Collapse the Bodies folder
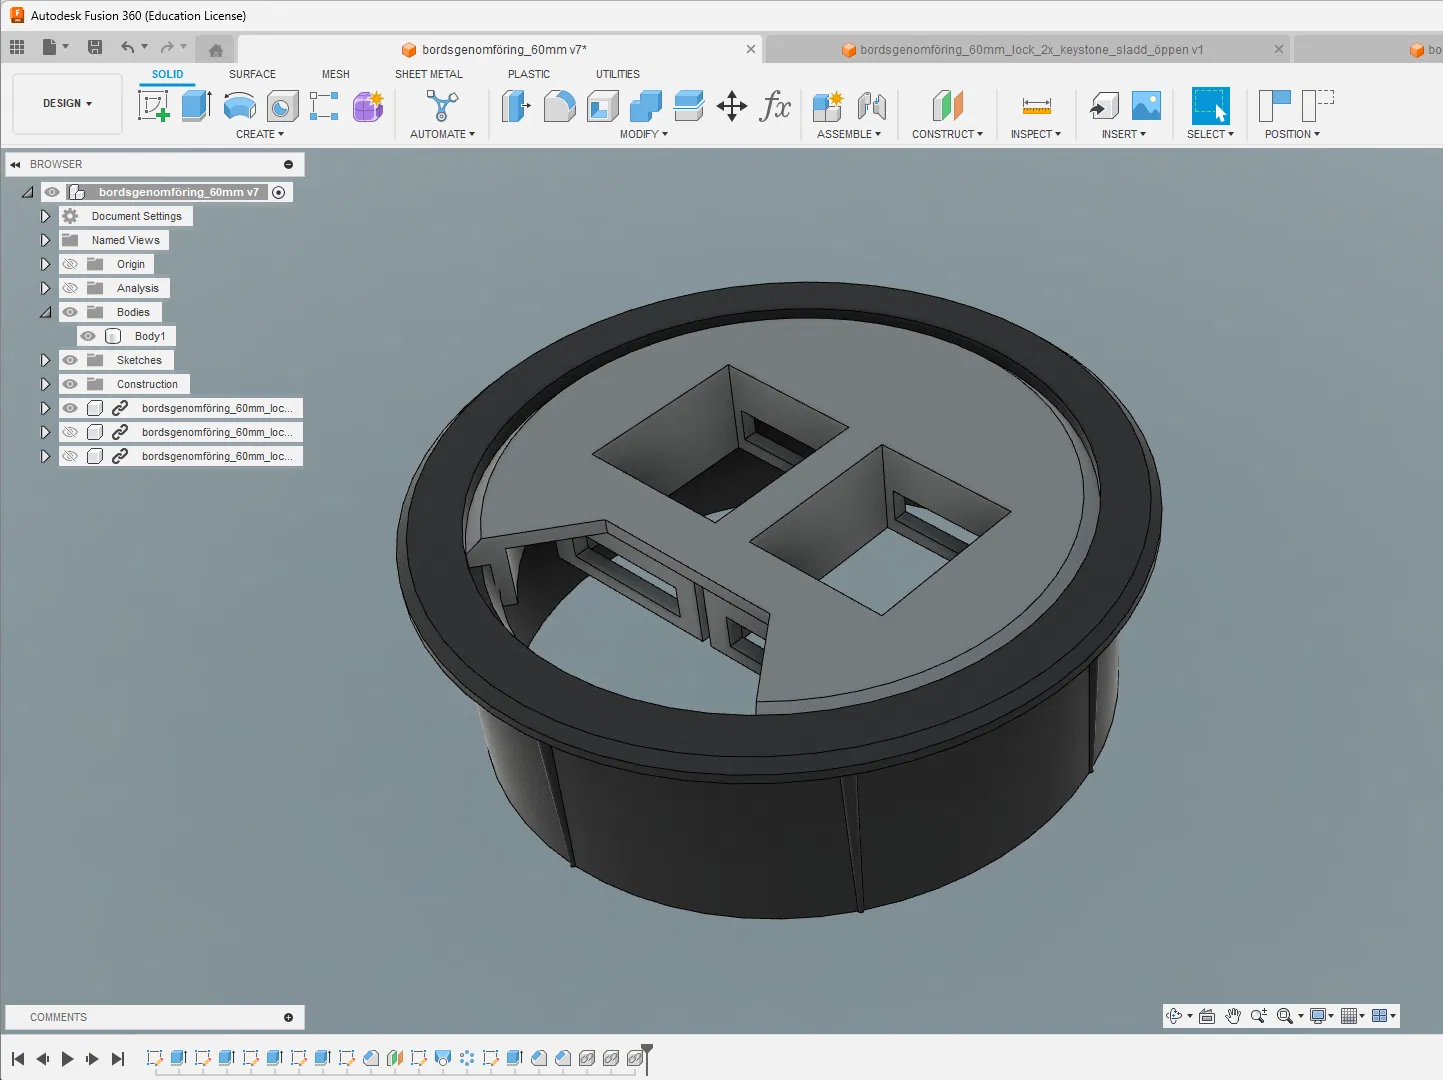The image size is (1443, 1080). pyautogui.click(x=45, y=312)
